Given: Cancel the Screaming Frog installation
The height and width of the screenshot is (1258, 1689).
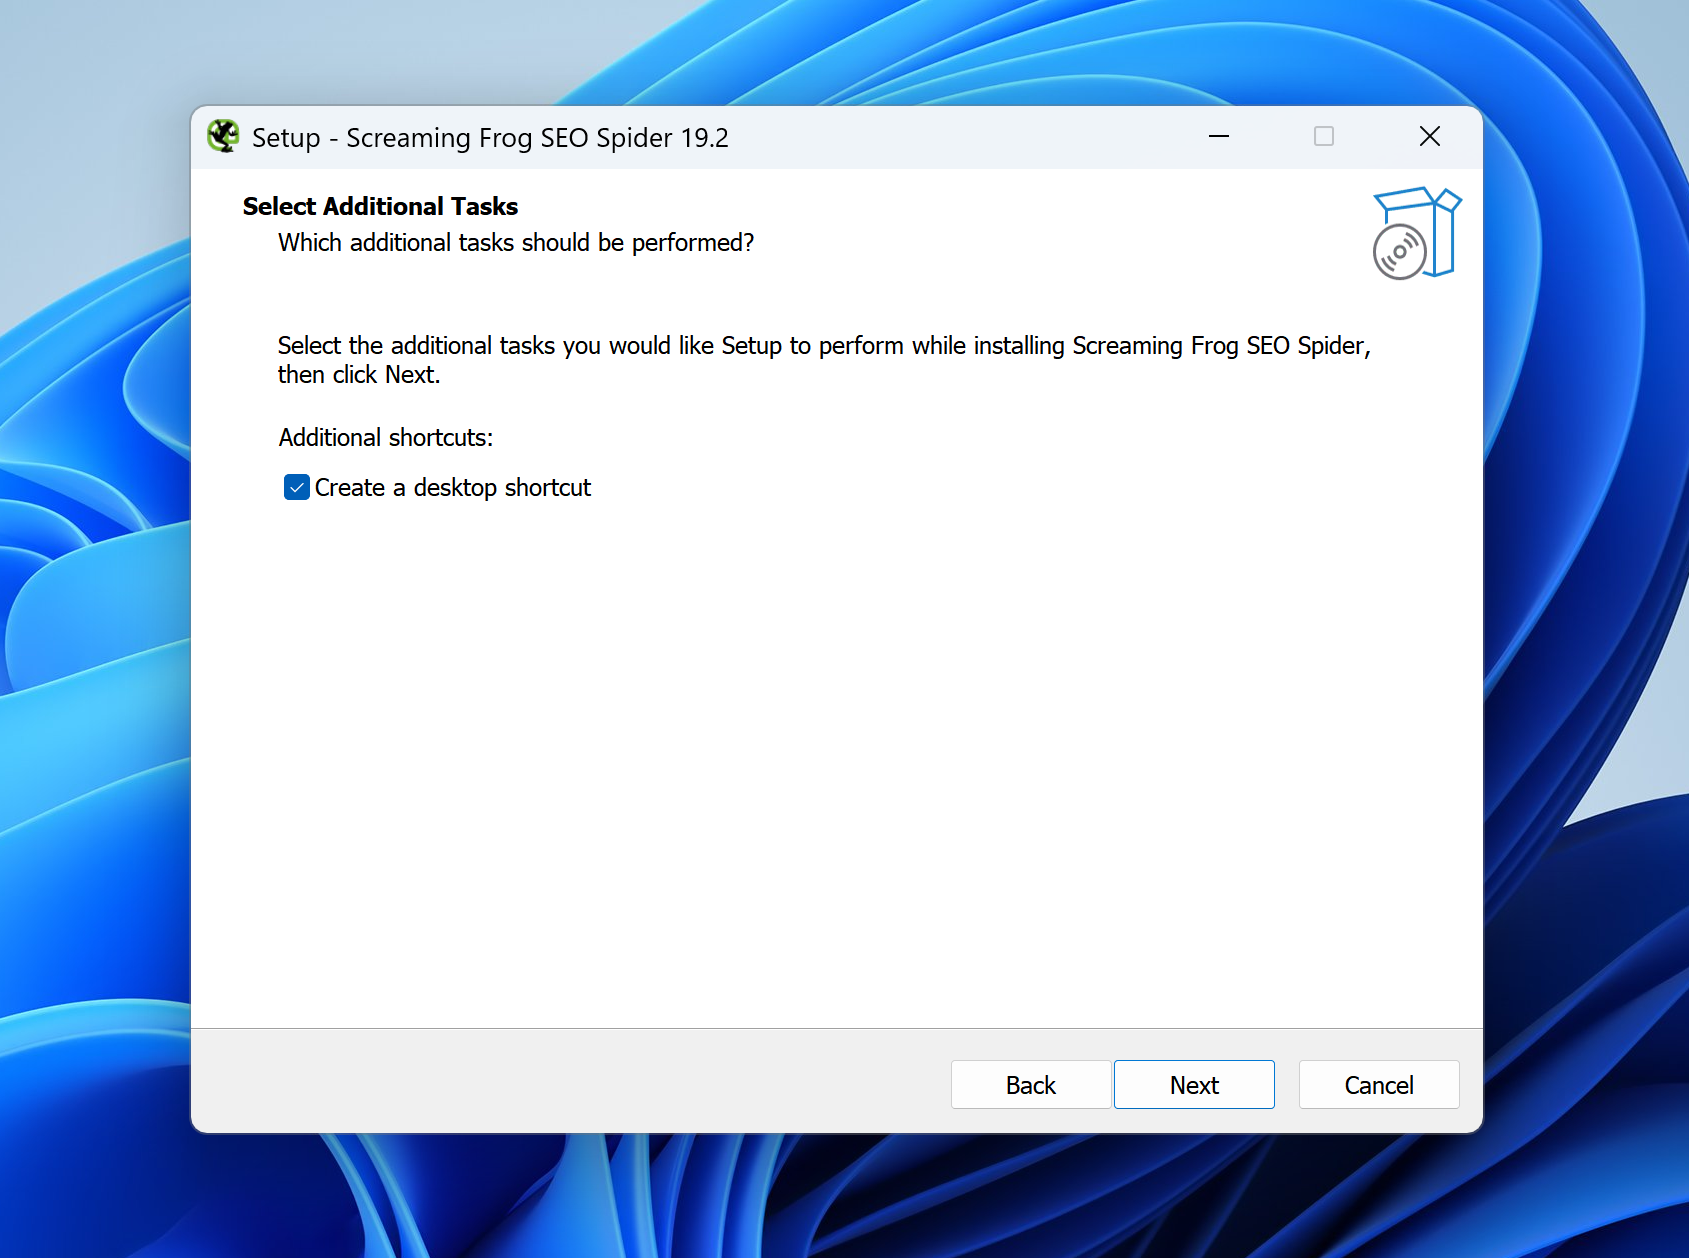Looking at the screenshot, I should tap(1378, 1085).
